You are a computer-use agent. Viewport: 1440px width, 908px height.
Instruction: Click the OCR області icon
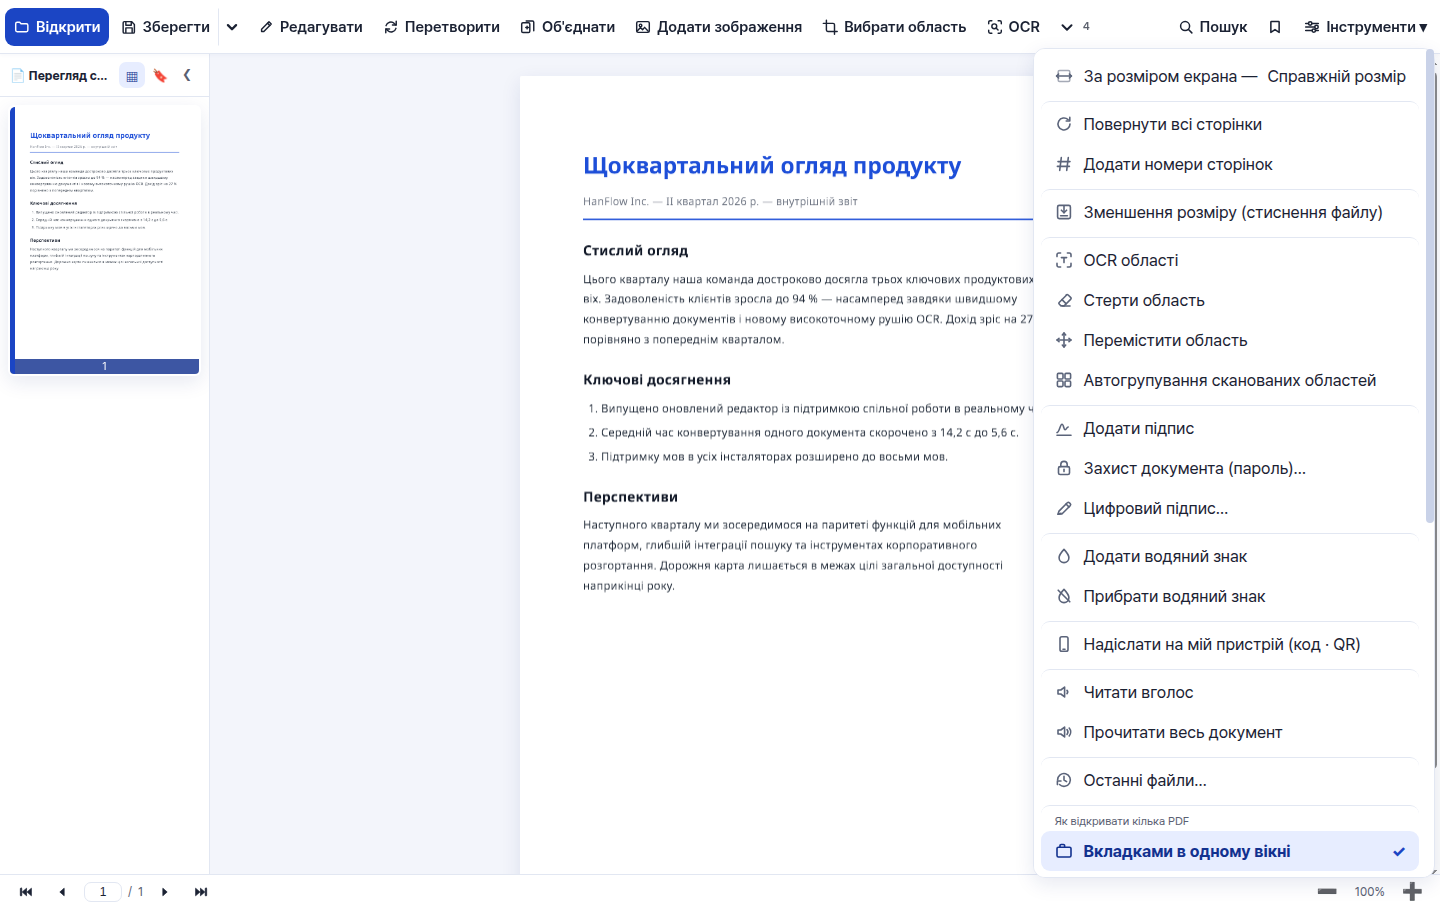click(1064, 260)
